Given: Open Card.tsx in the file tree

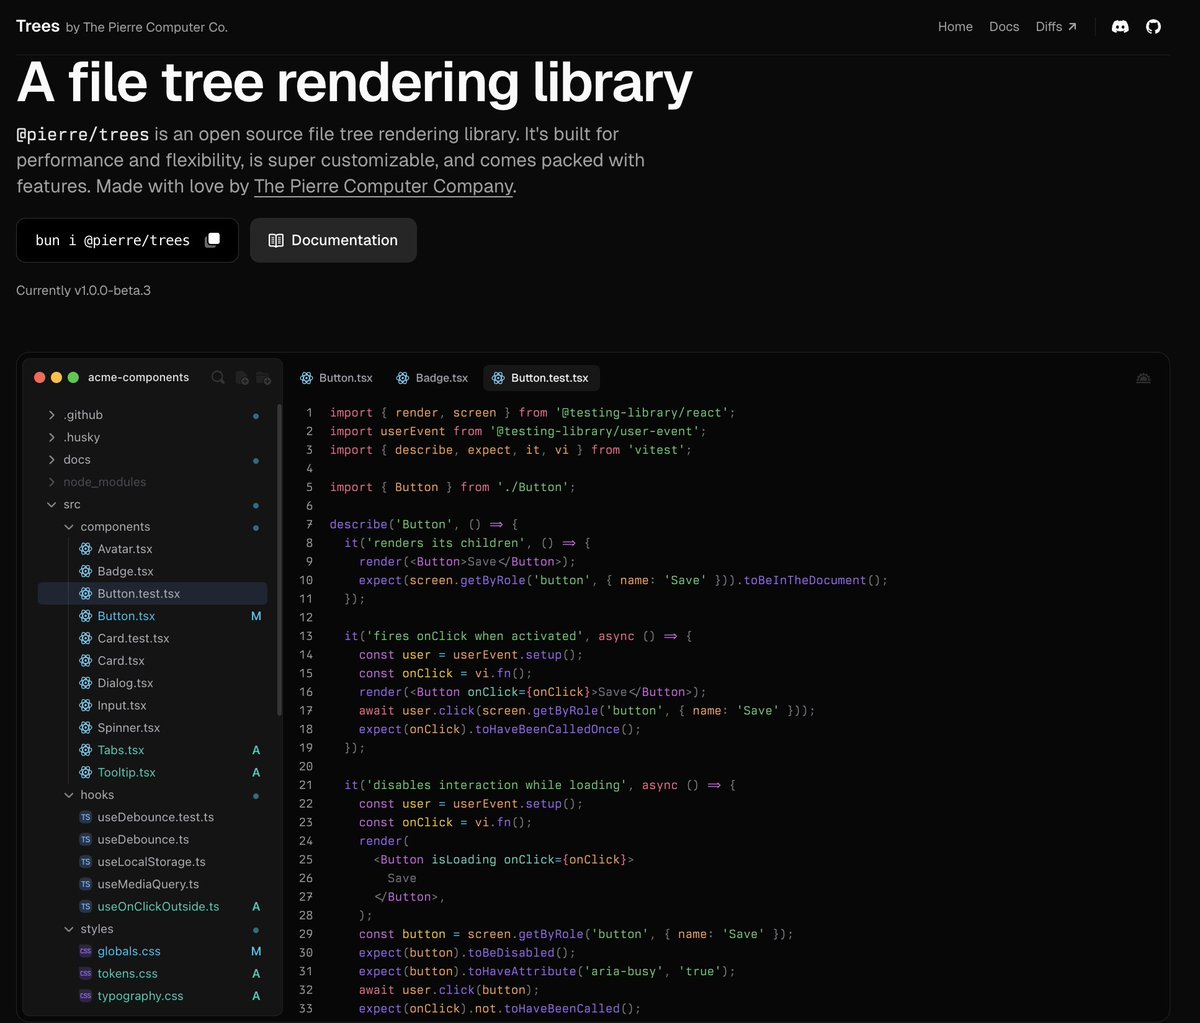Looking at the screenshot, I should click(152, 661).
